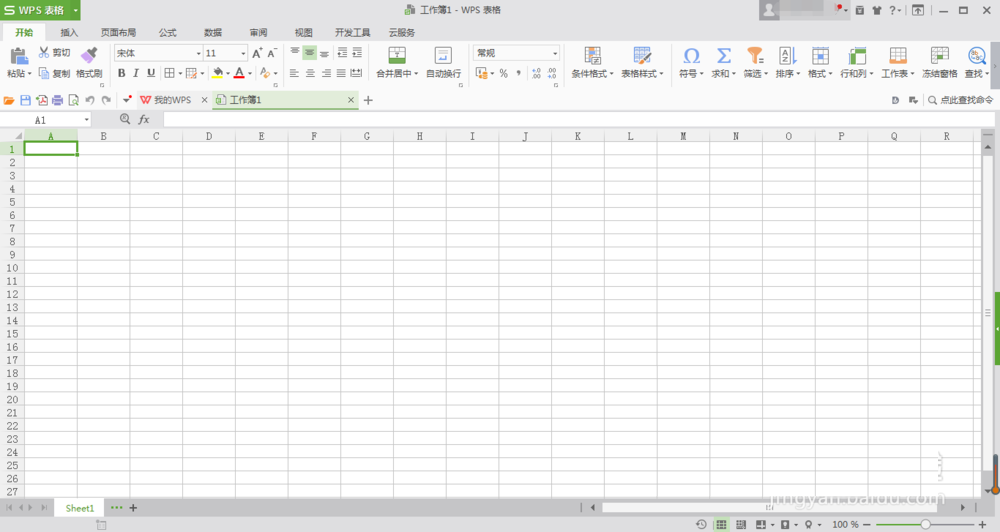
Task: Expand the font color dropdown arrow
Action: tap(249, 74)
